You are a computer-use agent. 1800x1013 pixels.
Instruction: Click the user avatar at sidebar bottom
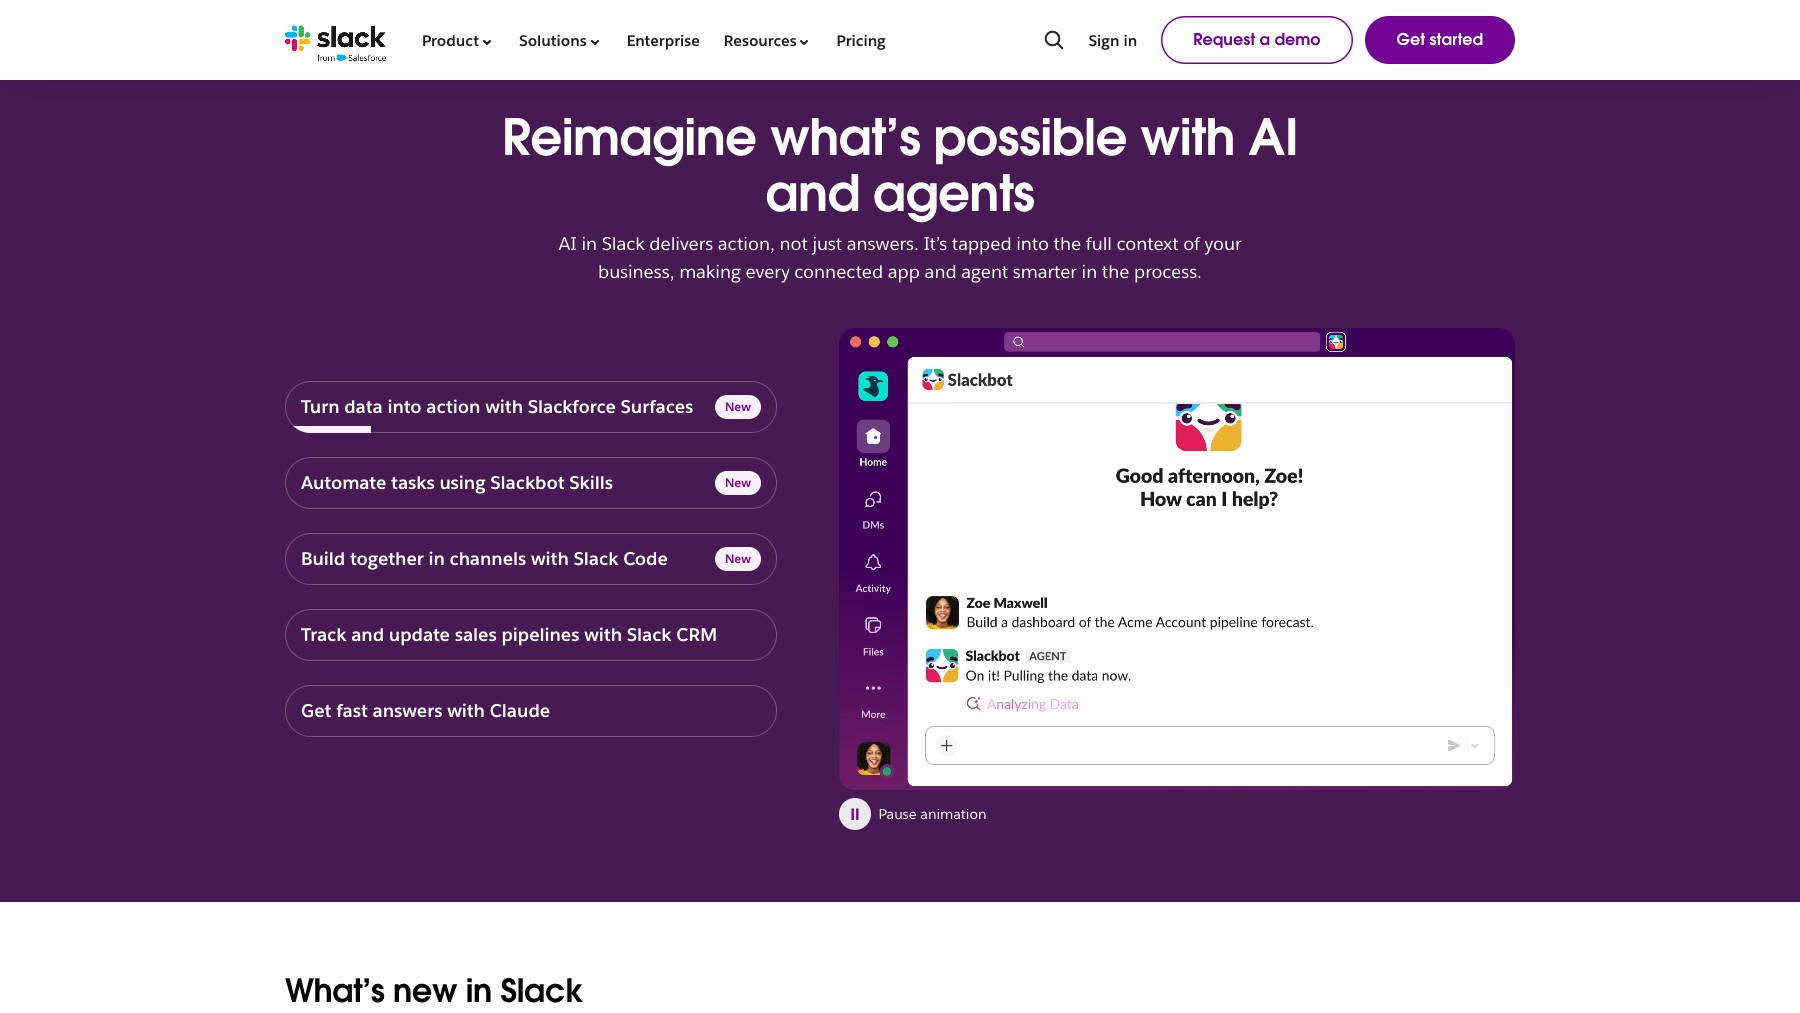click(873, 758)
